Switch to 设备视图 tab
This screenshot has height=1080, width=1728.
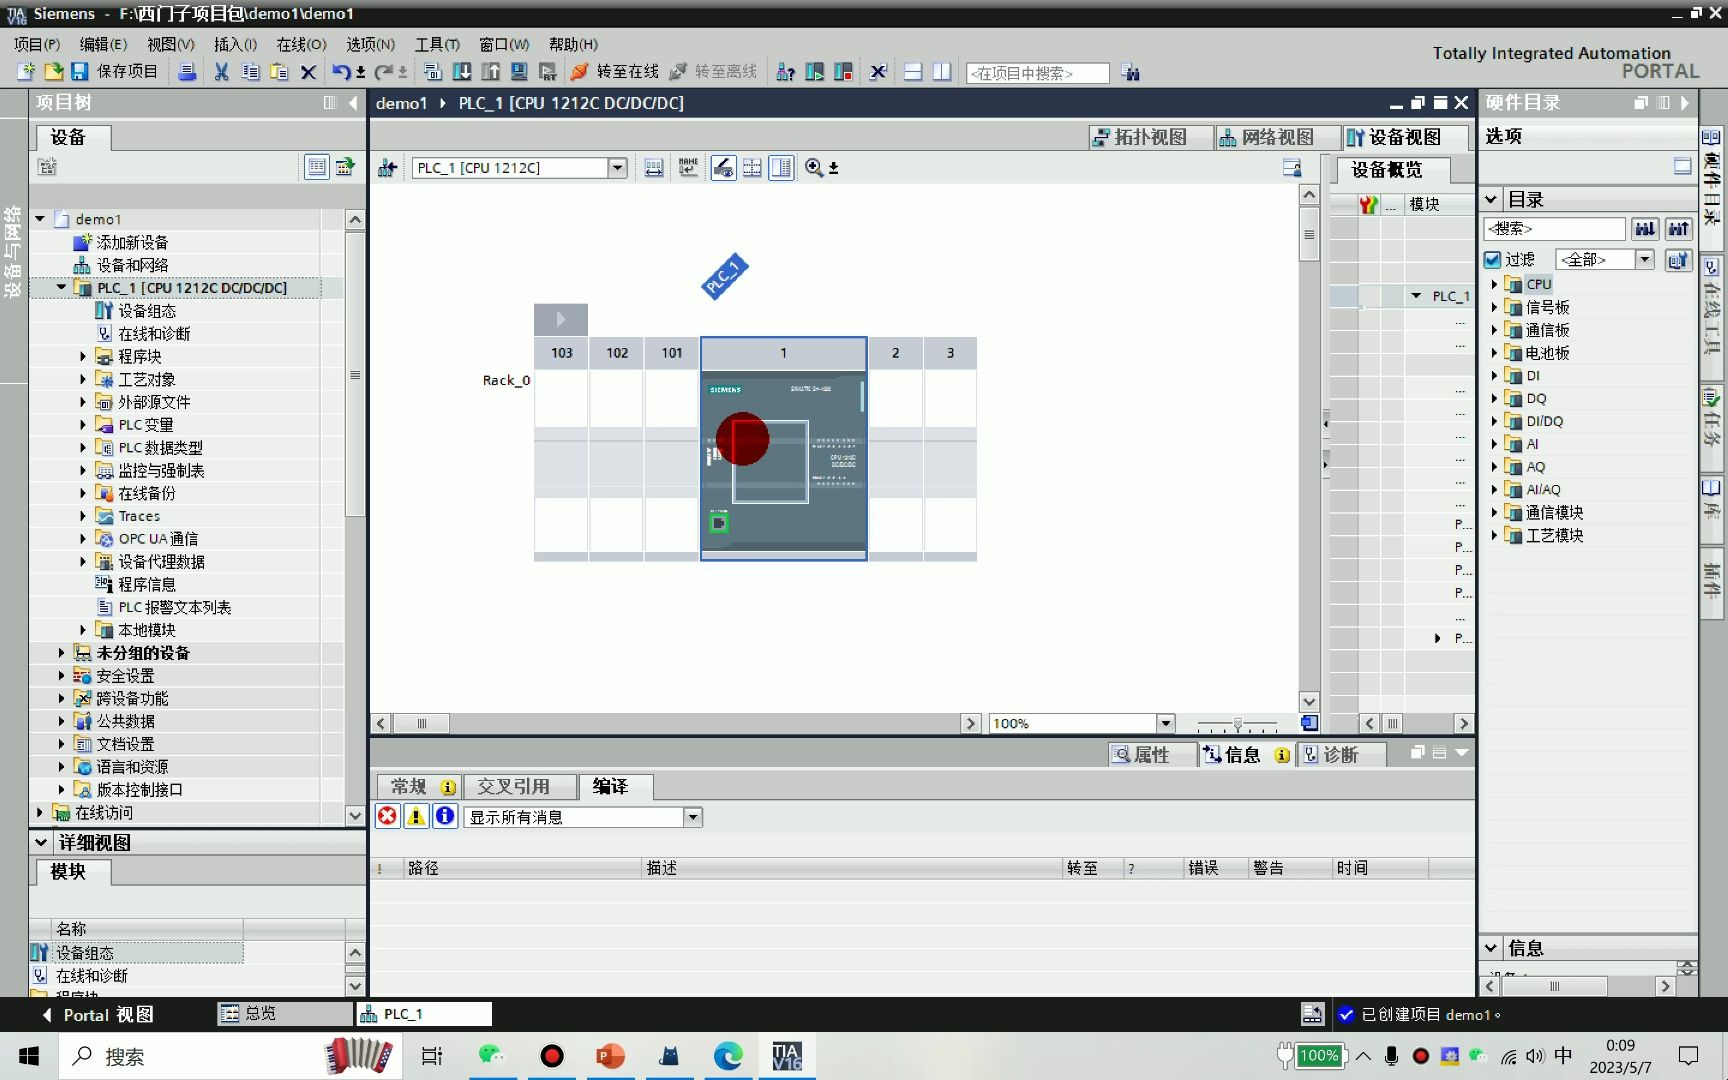(1403, 138)
